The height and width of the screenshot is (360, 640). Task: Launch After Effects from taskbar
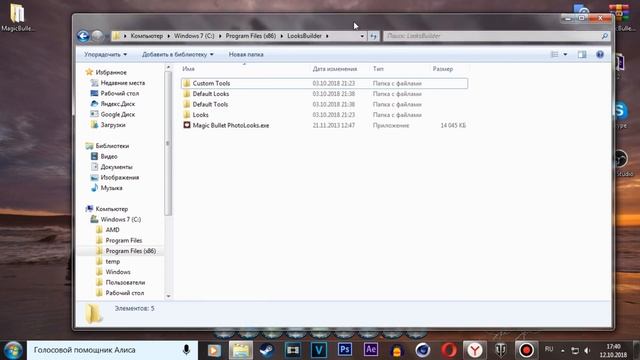coord(371,350)
